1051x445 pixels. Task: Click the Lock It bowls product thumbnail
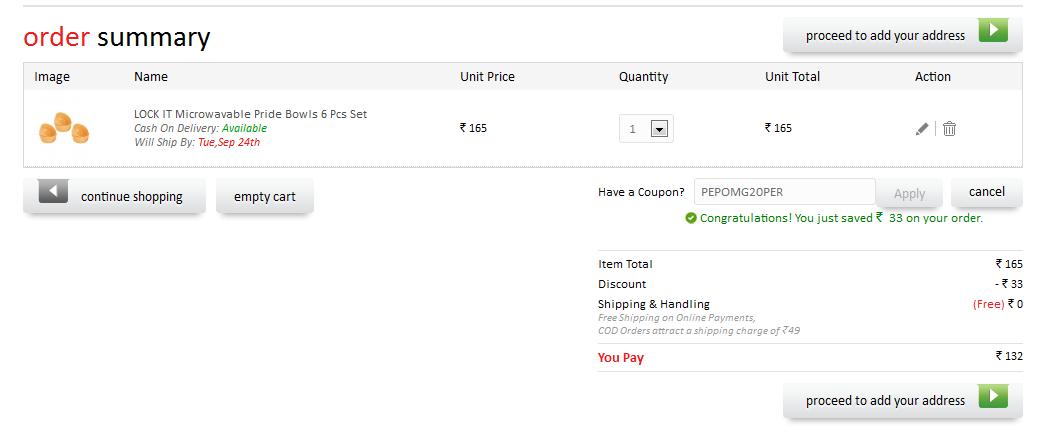point(64,128)
